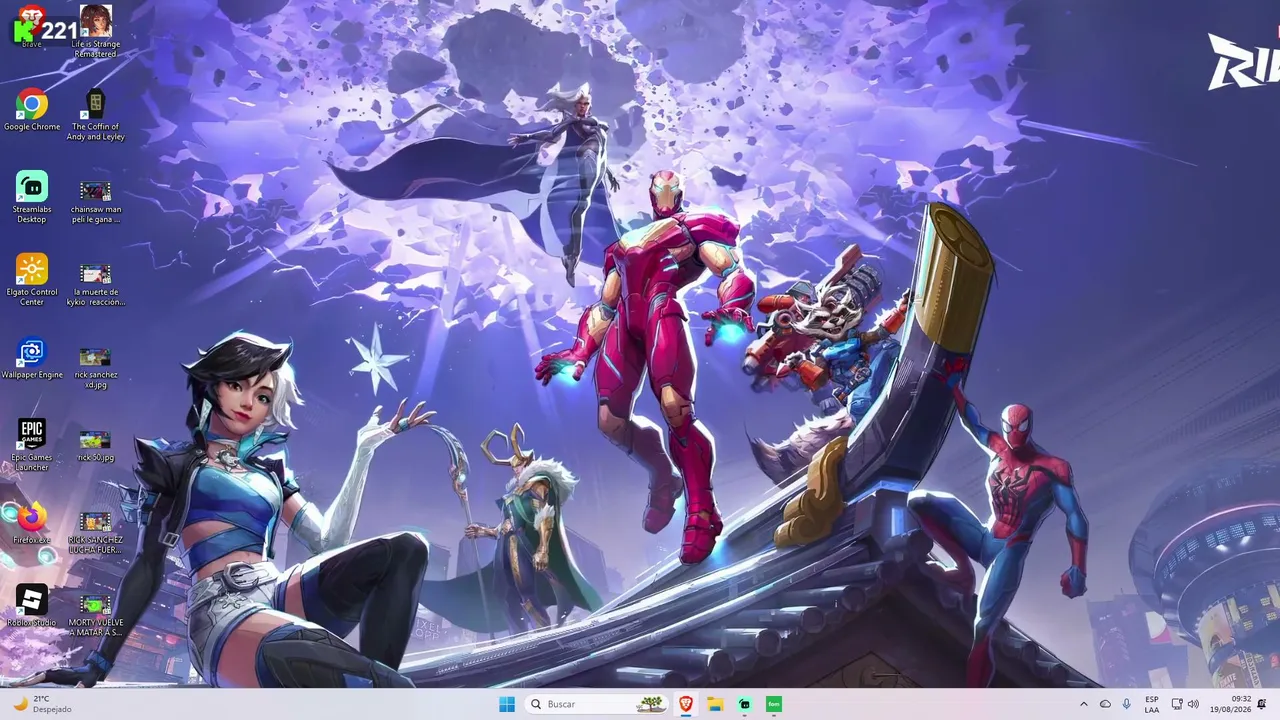Screen dimensions: 1280x720
Task: Select the RICK SANCHEZ LUCHA video file
Action: click(x=95, y=533)
